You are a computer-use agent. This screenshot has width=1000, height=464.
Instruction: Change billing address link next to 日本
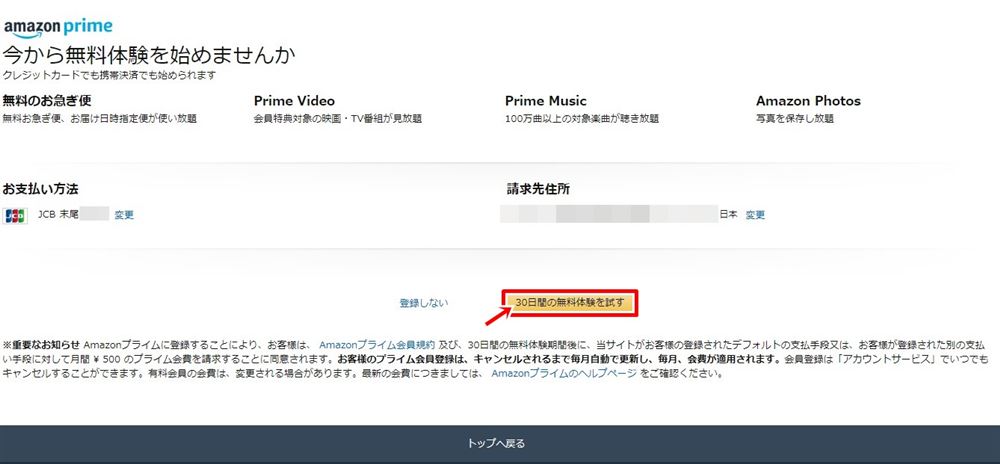point(755,215)
